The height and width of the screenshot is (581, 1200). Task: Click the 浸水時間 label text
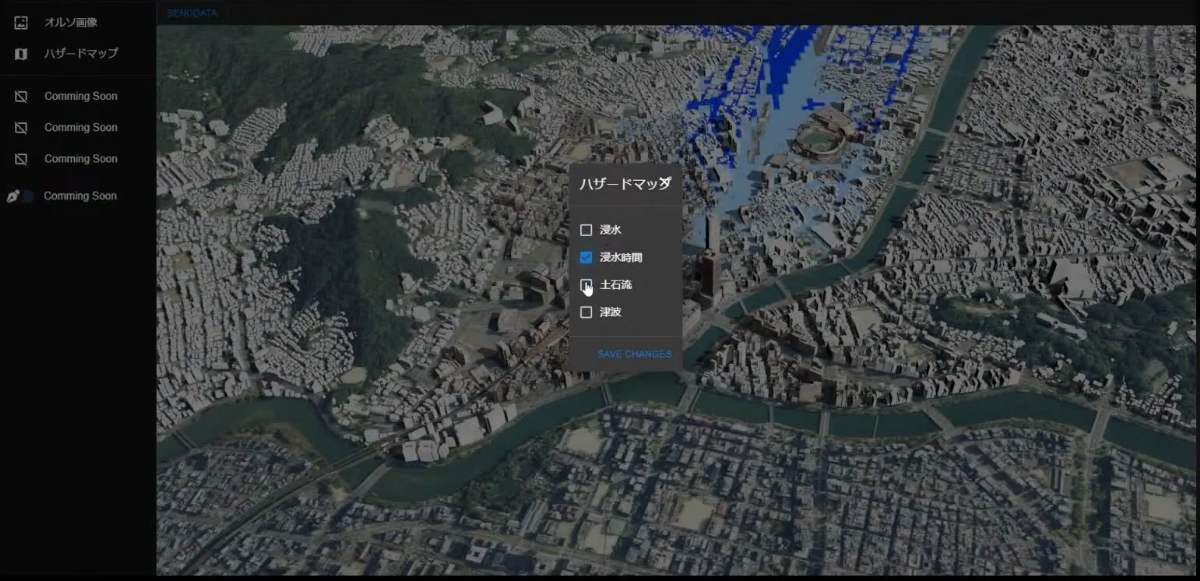pos(621,257)
